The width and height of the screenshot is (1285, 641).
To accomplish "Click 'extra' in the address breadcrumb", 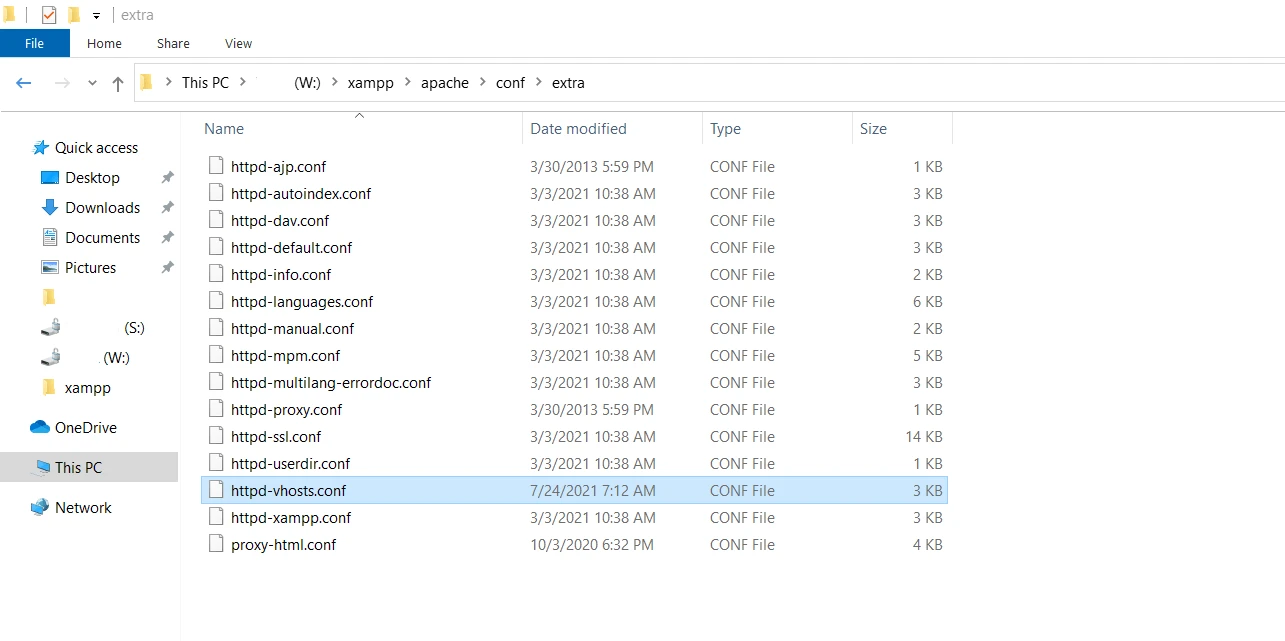I will 568,83.
